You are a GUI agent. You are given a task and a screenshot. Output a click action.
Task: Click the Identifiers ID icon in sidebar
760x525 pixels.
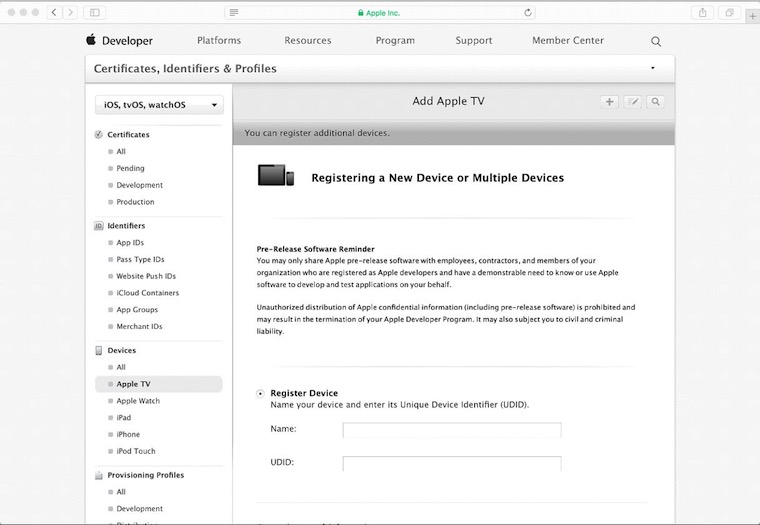pos(98,226)
